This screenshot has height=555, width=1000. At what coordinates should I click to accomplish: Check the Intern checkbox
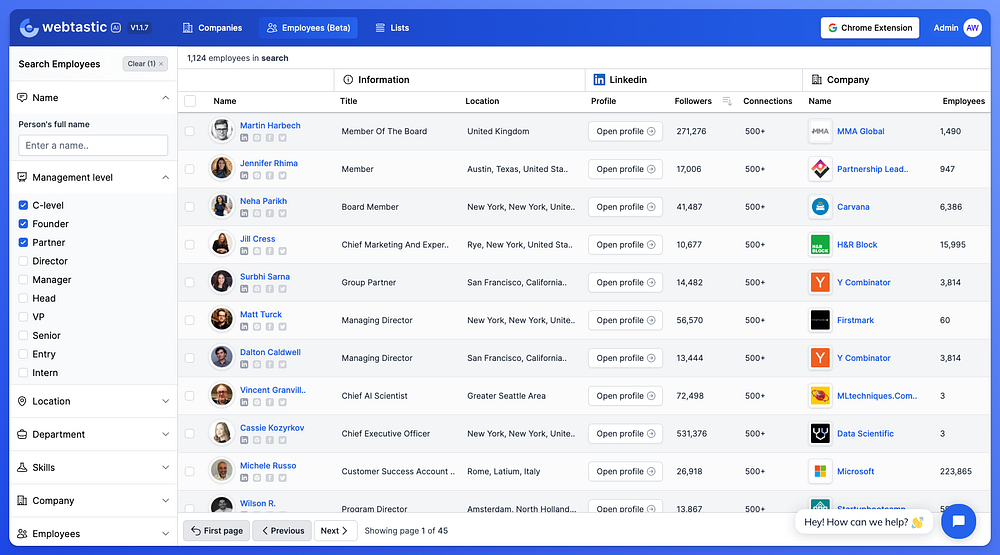pos(23,373)
